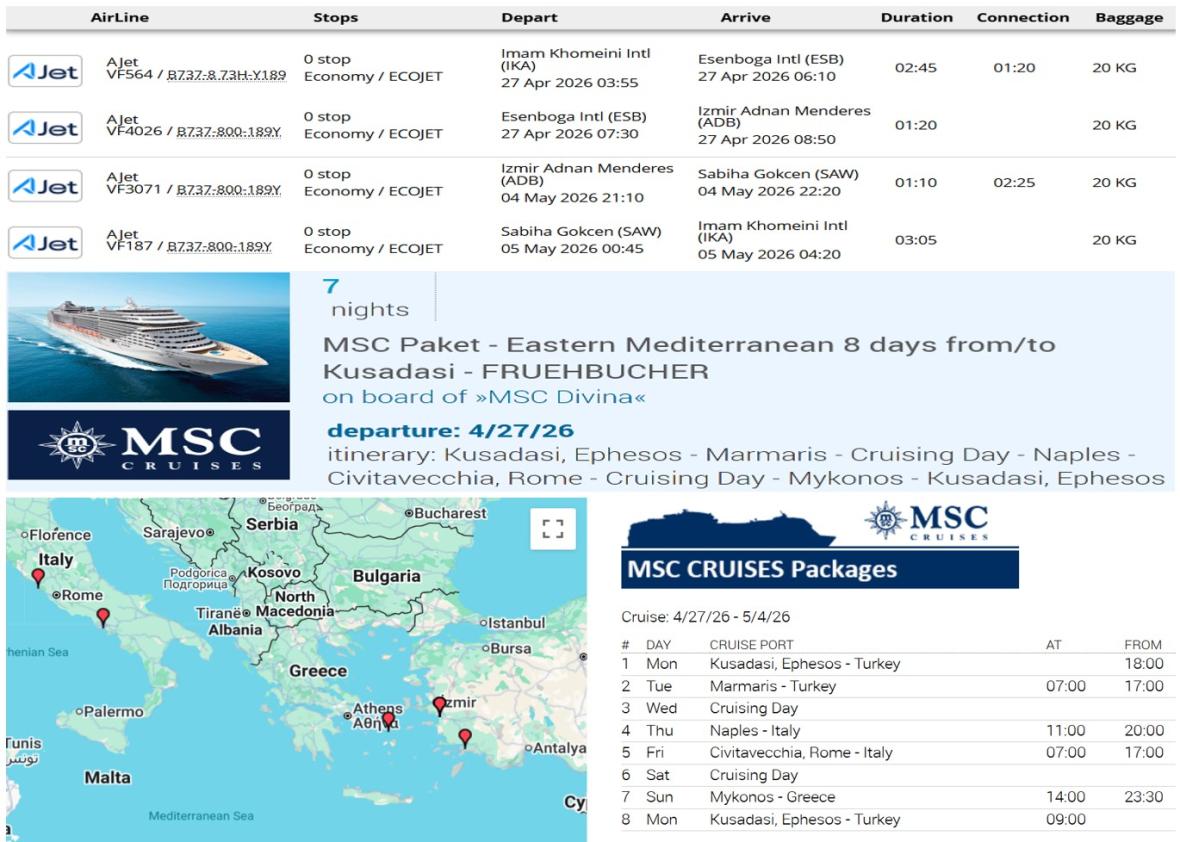Click the AJet logo for flight VF4026
The width and height of the screenshot is (1180, 842).
[x=45, y=129]
